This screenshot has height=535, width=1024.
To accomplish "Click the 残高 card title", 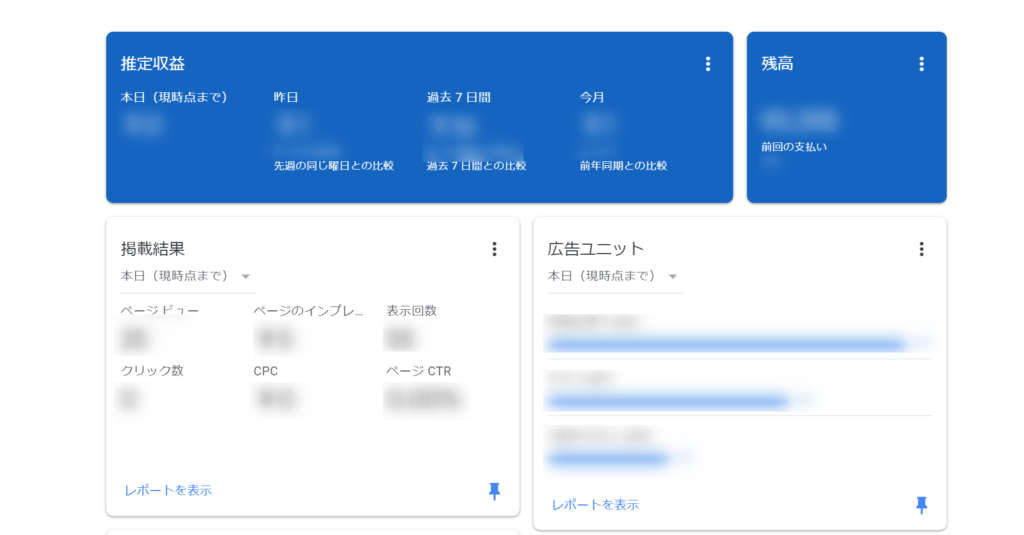I will pyautogui.click(x=777, y=63).
